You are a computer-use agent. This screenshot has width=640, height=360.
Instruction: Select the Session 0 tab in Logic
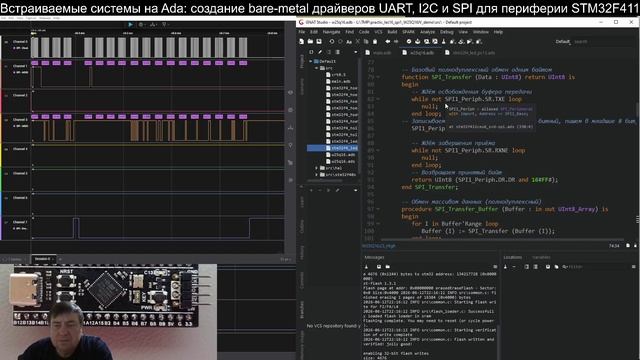[44, 259]
